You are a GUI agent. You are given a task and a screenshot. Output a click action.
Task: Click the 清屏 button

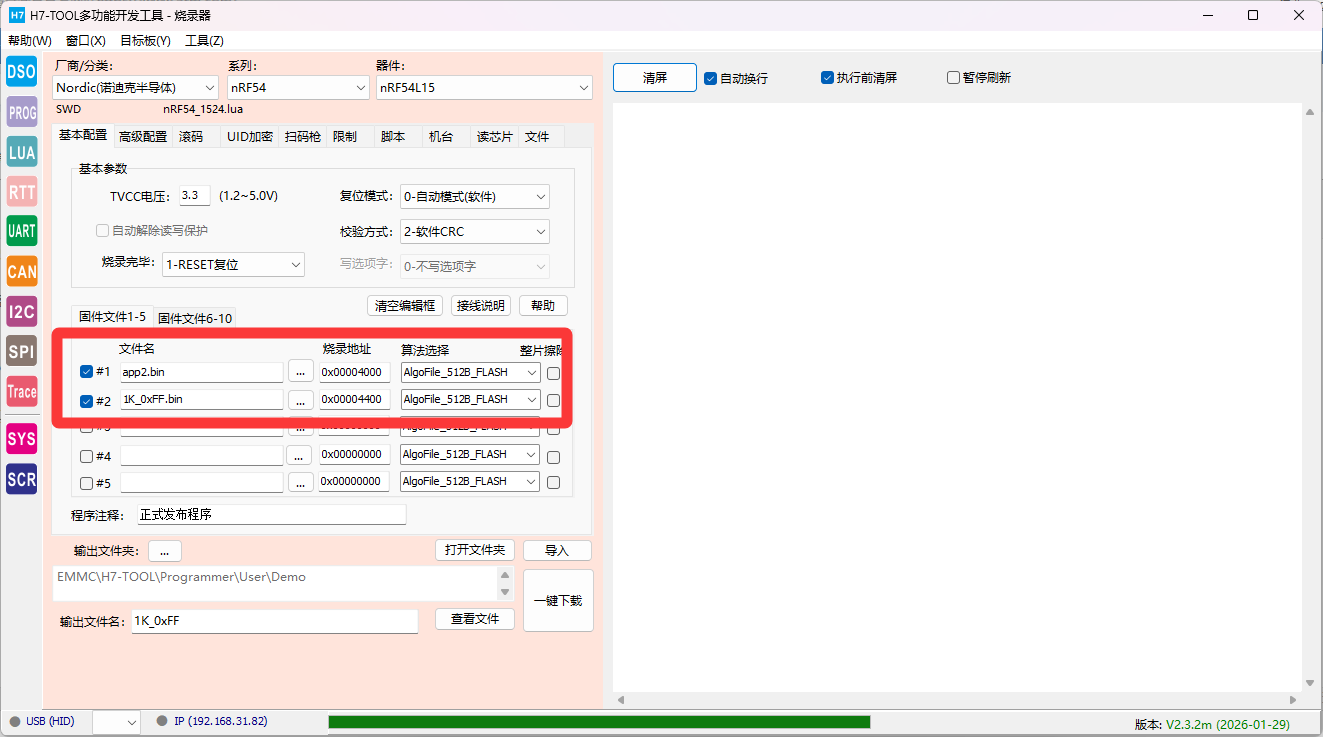tap(654, 78)
